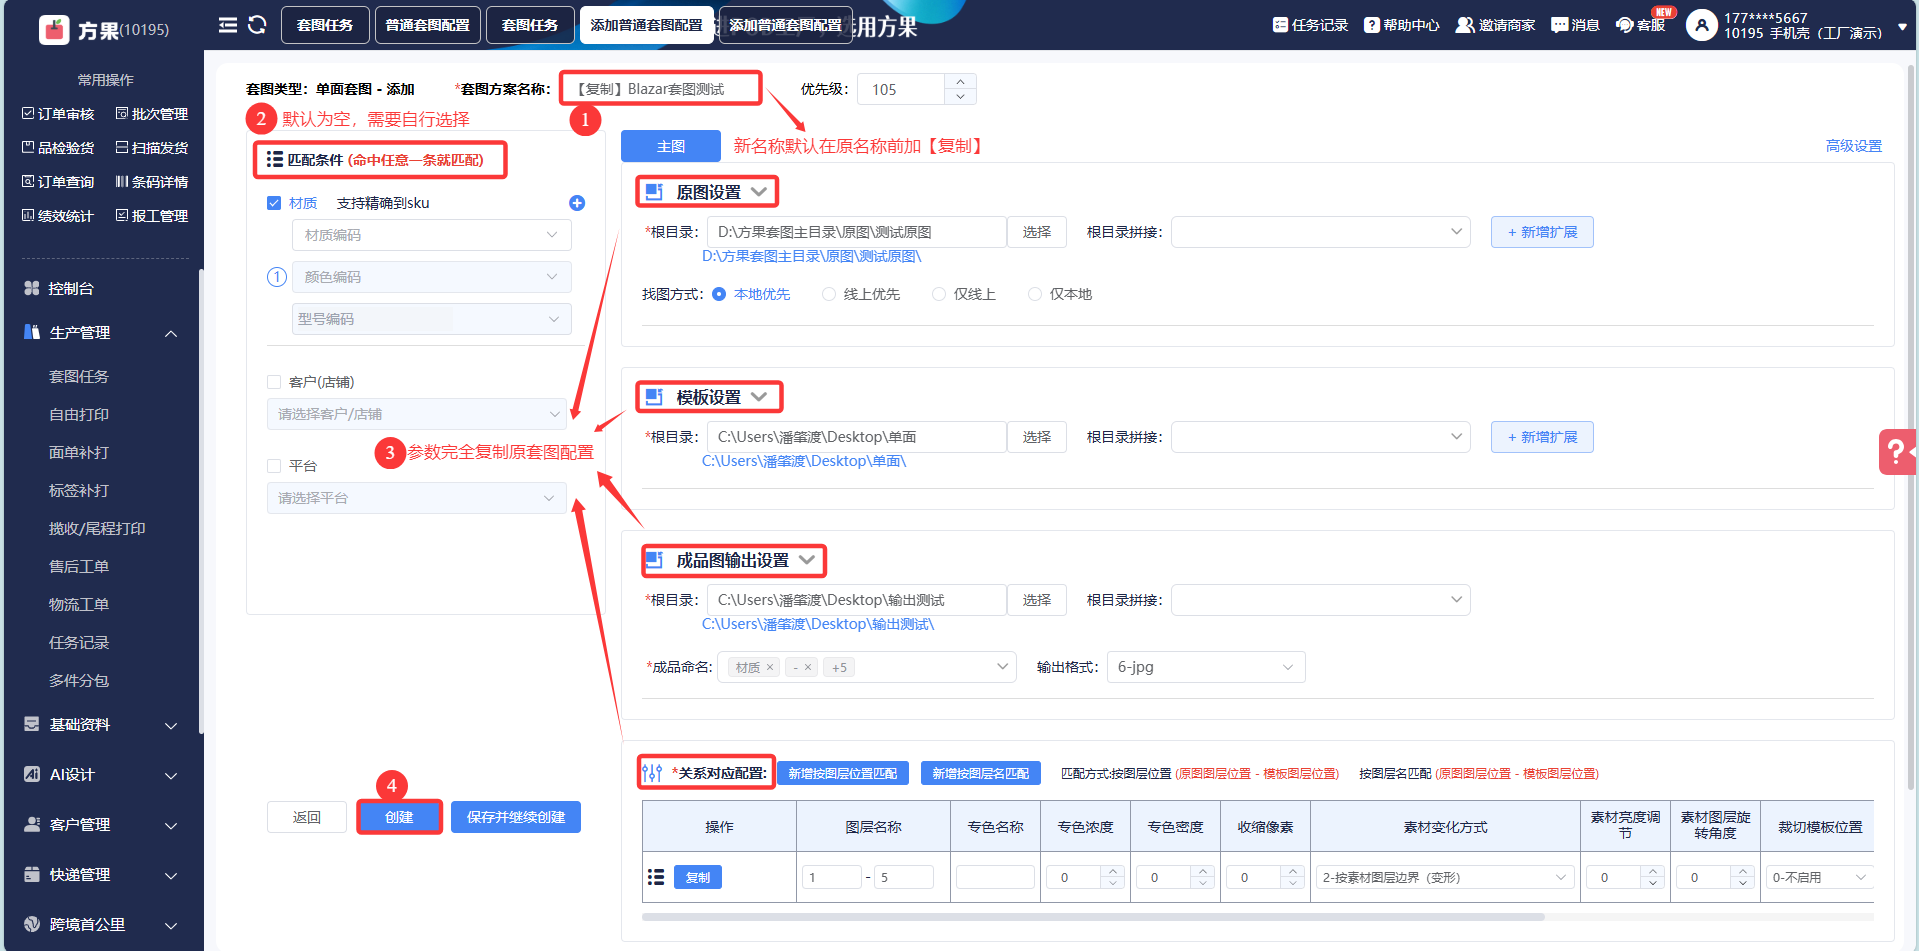Check the 平台 checkbox
The width and height of the screenshot is (1919, 951).
[274, 466]
